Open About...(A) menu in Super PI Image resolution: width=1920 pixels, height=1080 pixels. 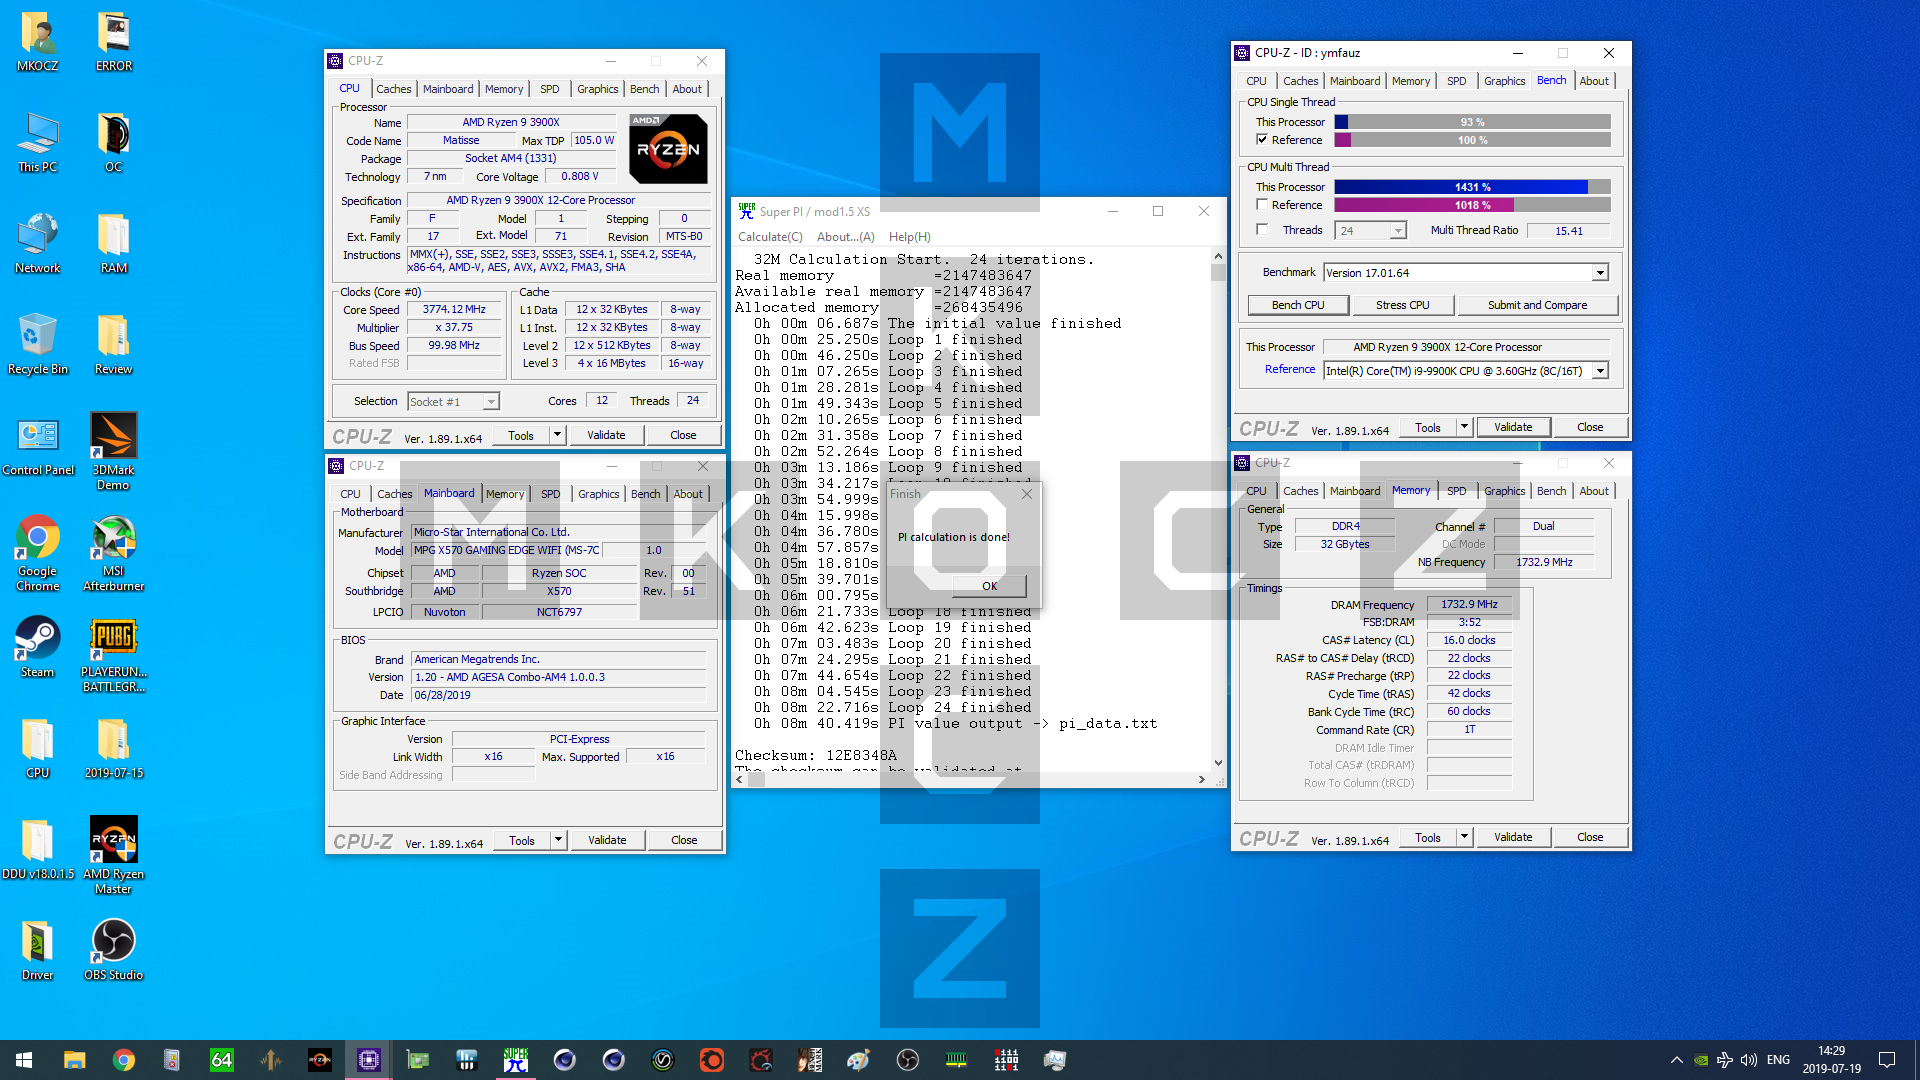click(845, 237)
